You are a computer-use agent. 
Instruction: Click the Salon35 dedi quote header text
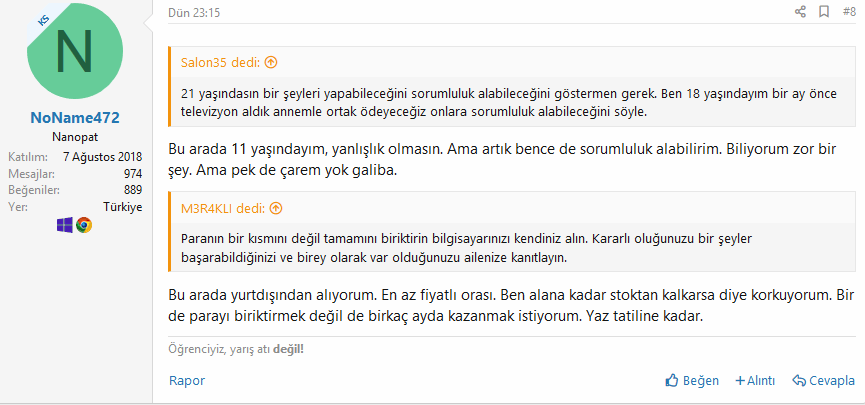220,62
